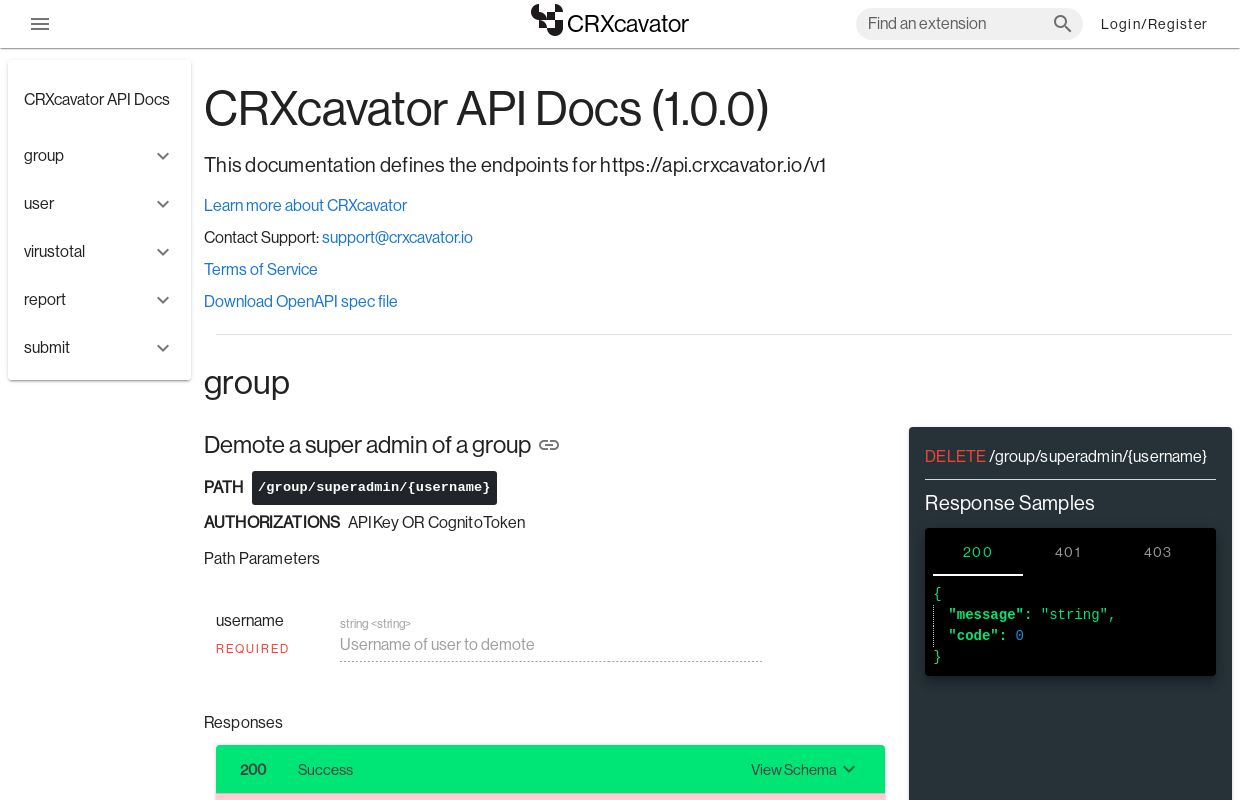Select CRXcavator API Docs in sidebar
This screenshot has width=1240, height=800.
pyautogui.click(x=97, y=99)
